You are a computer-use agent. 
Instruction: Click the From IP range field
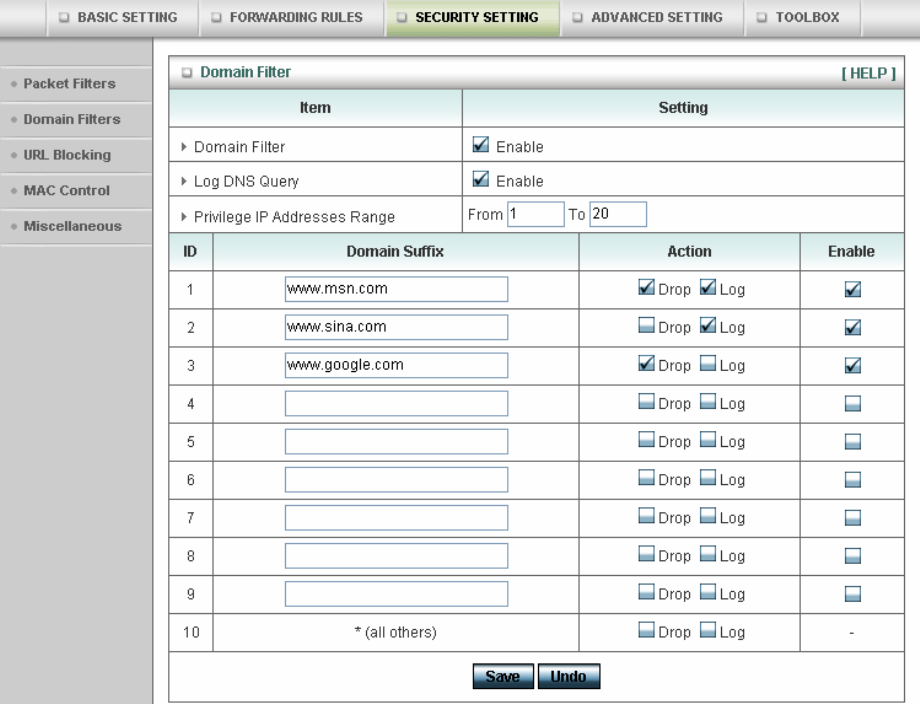point(536,214)
